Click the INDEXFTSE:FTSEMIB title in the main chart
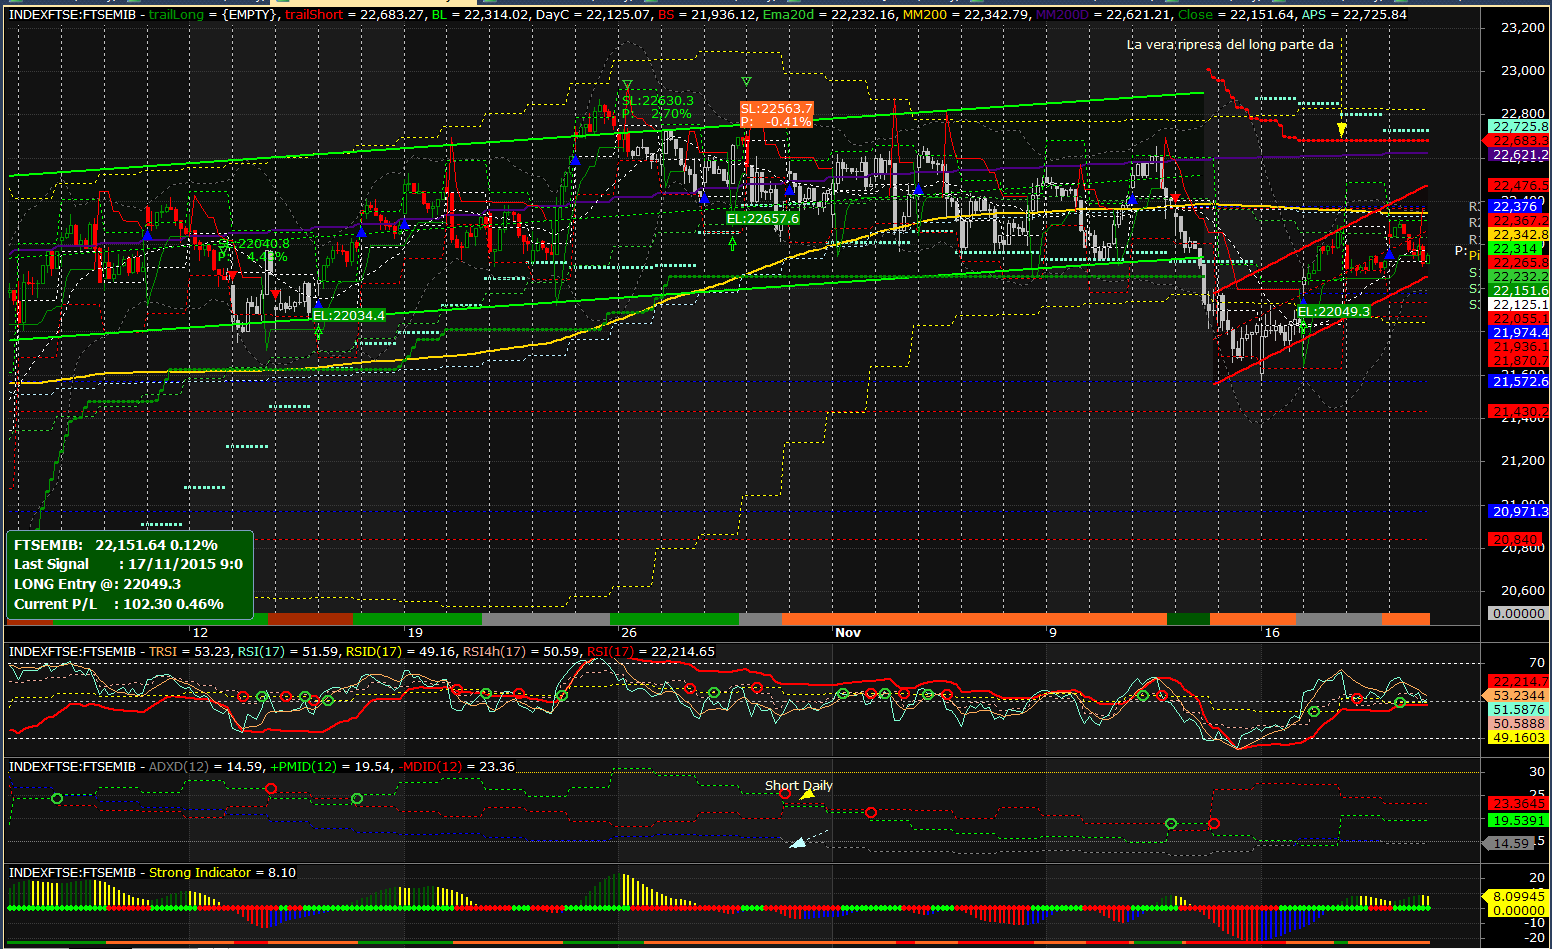Screen dimensions: 1552x949 pyautogui.click(x=72, y=15)
